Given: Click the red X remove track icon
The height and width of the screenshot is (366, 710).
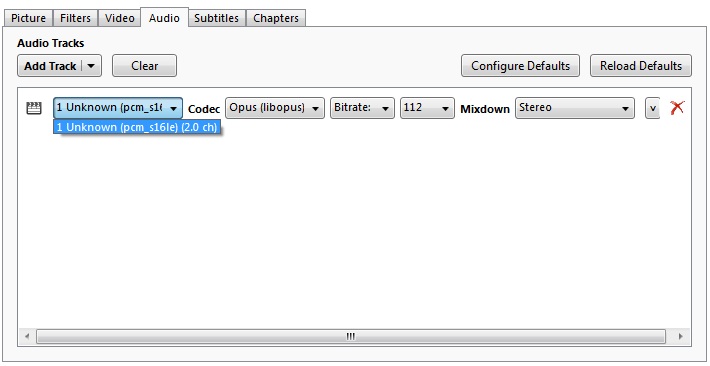Looking at the screenshot, I should 677,108.
